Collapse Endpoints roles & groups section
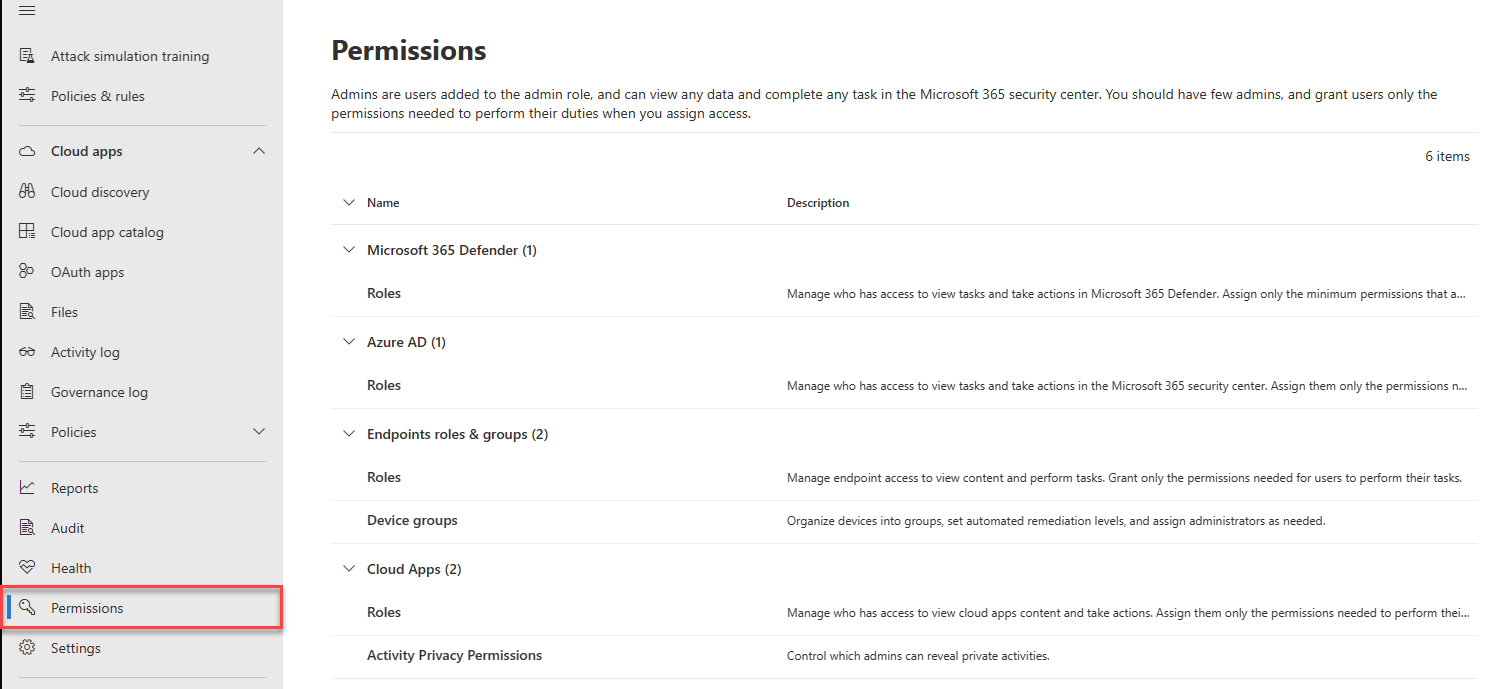The width and height of the screenshot is (1501, 689). coord(349,434)
